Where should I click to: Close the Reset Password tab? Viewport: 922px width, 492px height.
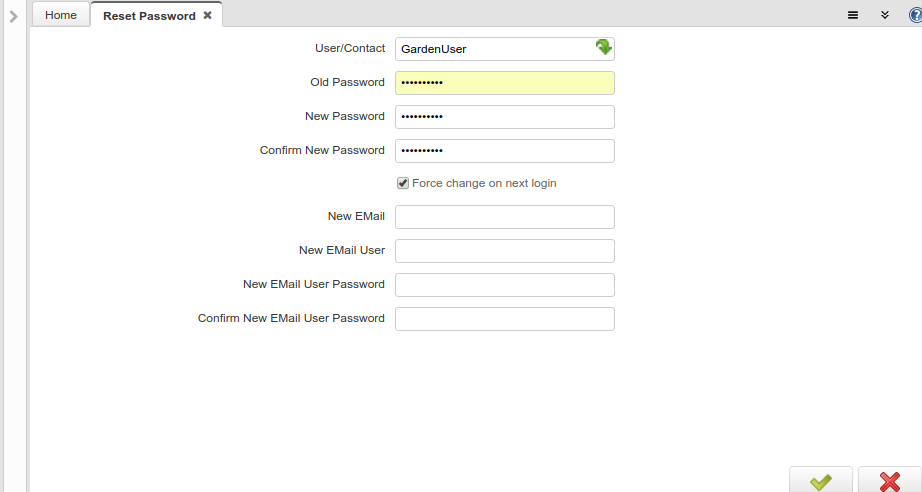coord(208,16)
